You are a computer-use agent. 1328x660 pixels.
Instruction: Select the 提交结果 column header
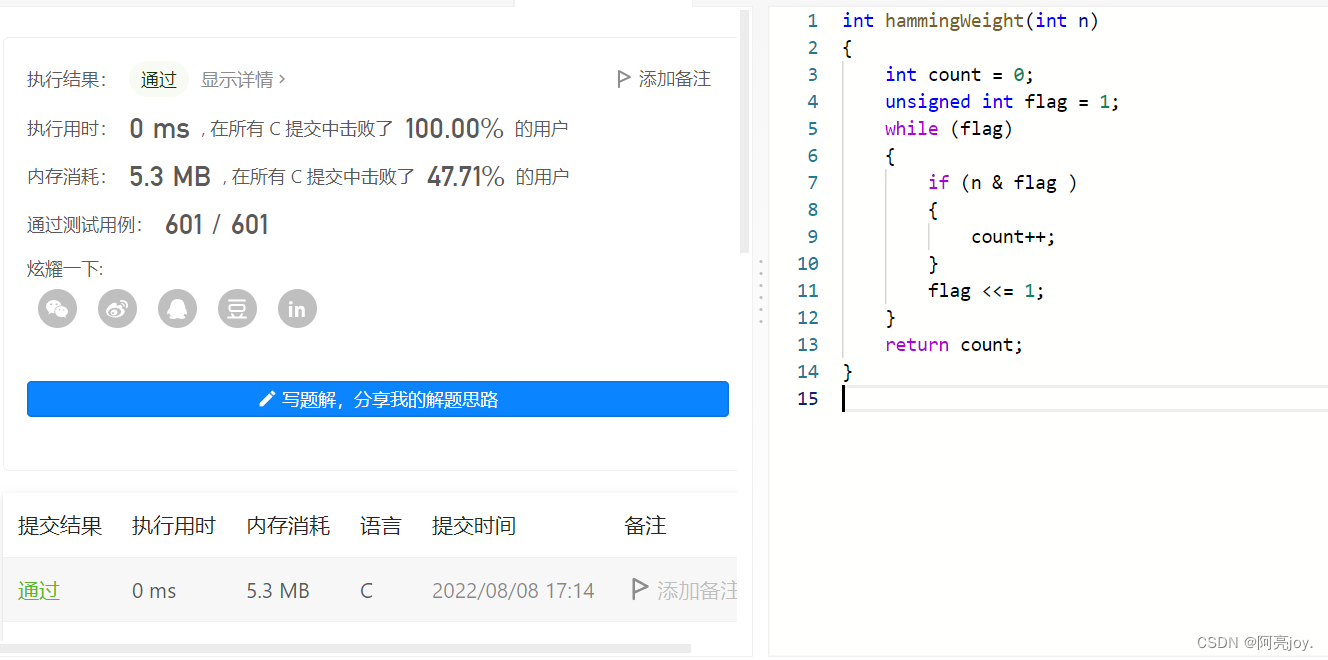[x=60, y=525]
